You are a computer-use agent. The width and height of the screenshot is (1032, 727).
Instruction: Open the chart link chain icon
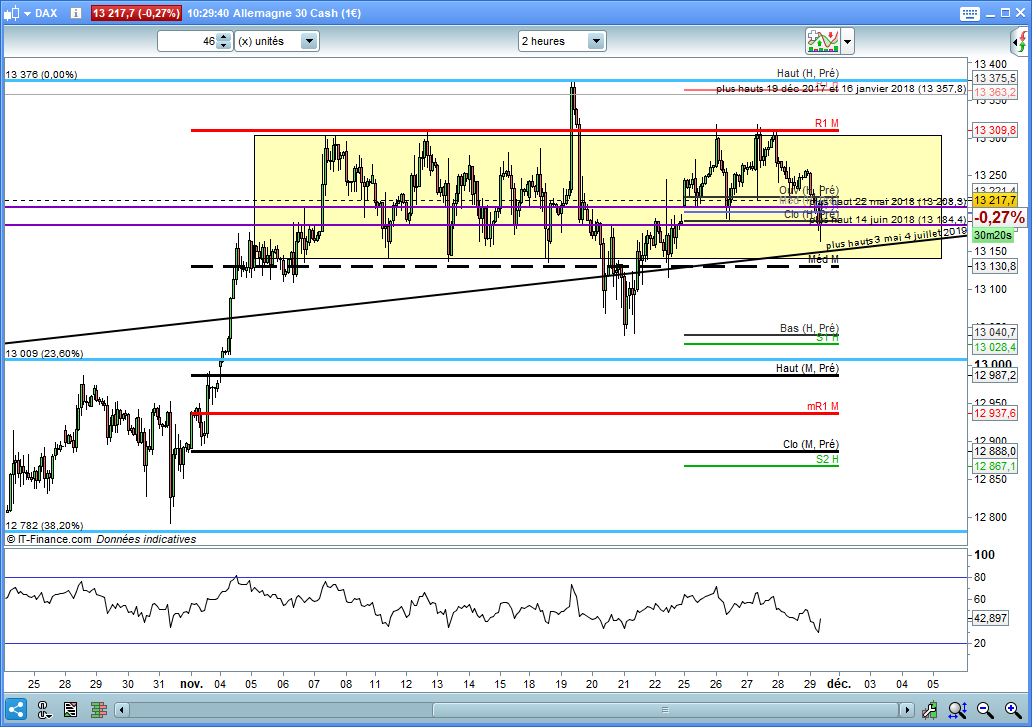coord(43,710)
